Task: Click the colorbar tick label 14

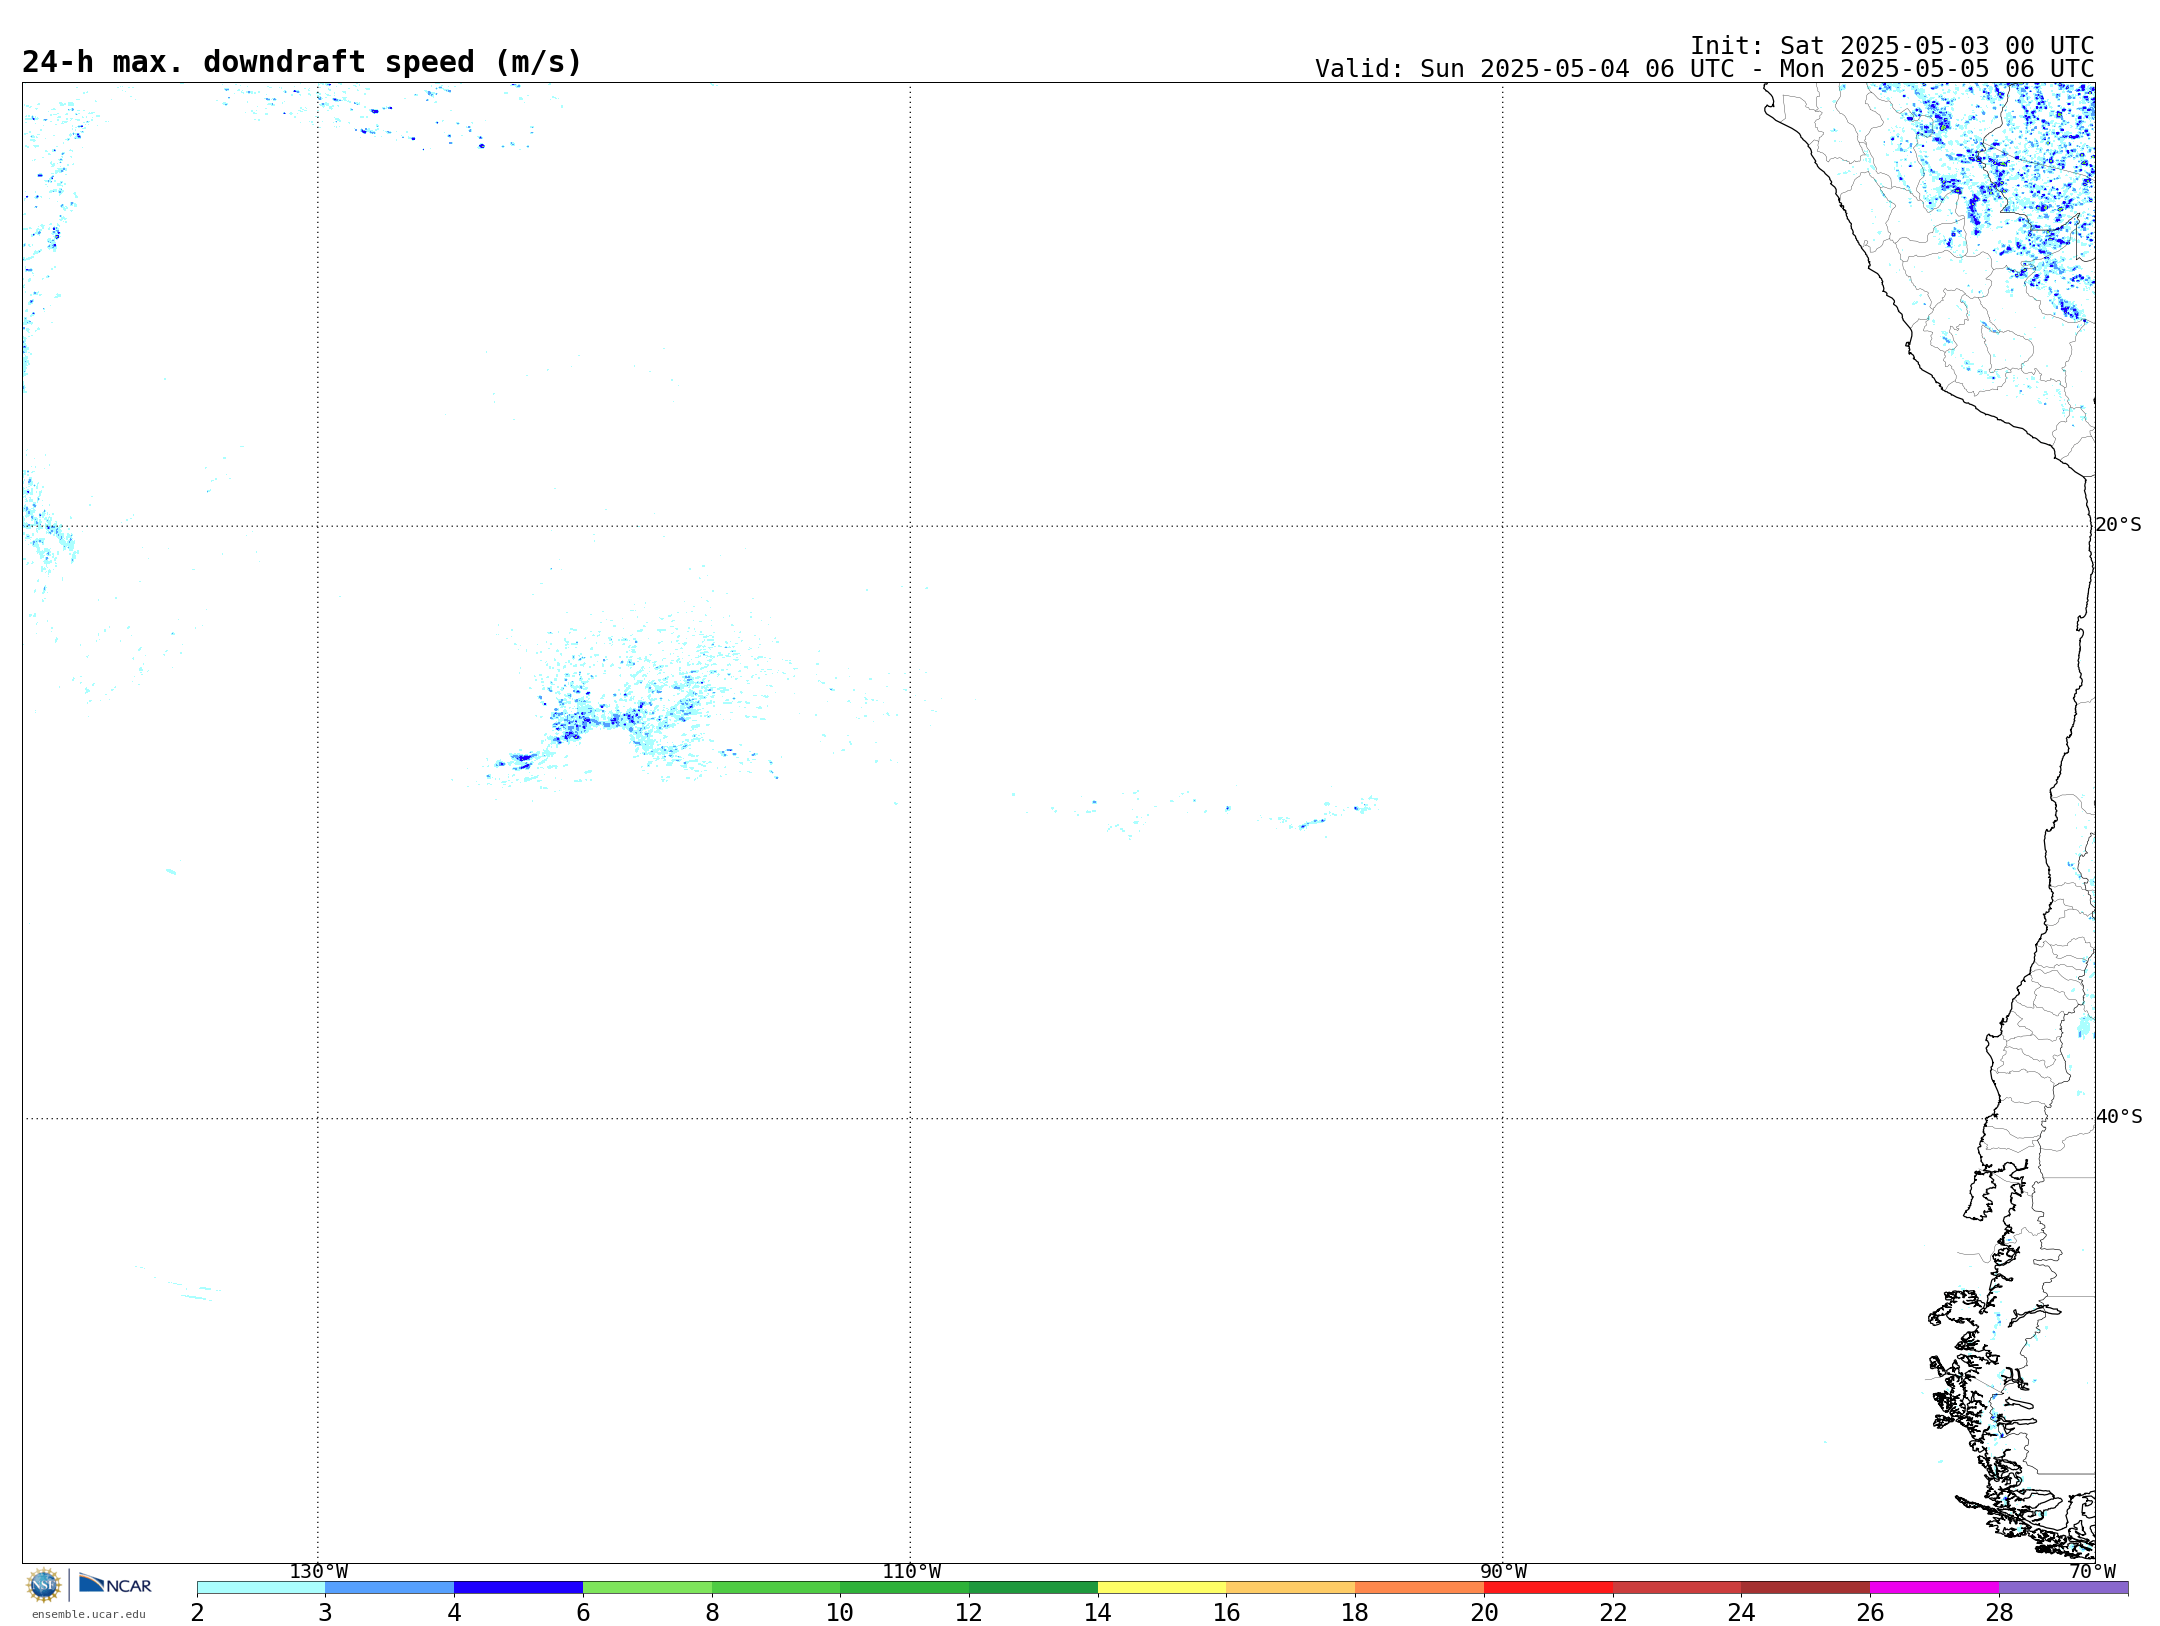Action: 1098,1612
